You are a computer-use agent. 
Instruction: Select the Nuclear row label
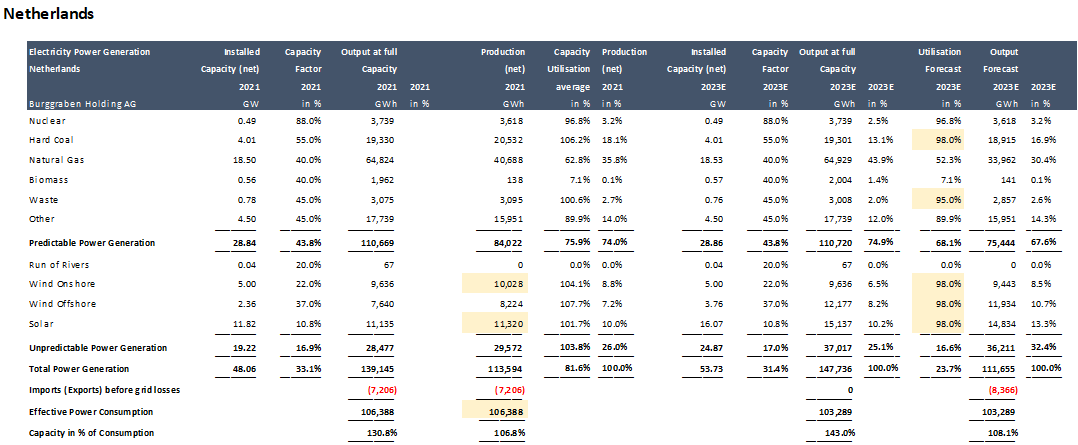(47, 121)
